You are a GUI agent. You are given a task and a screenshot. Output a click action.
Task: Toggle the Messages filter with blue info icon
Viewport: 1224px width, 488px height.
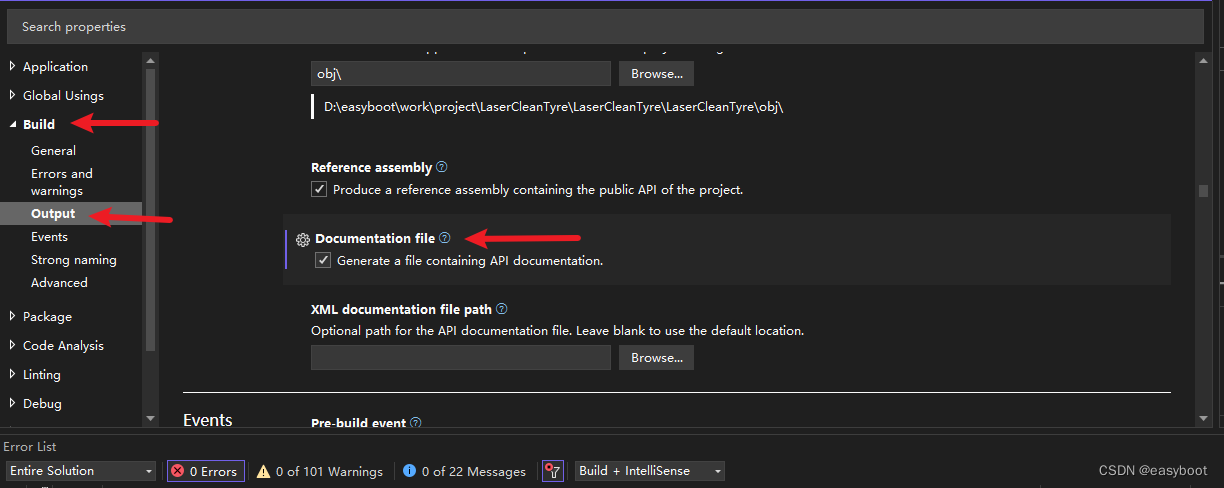[465, 471]
